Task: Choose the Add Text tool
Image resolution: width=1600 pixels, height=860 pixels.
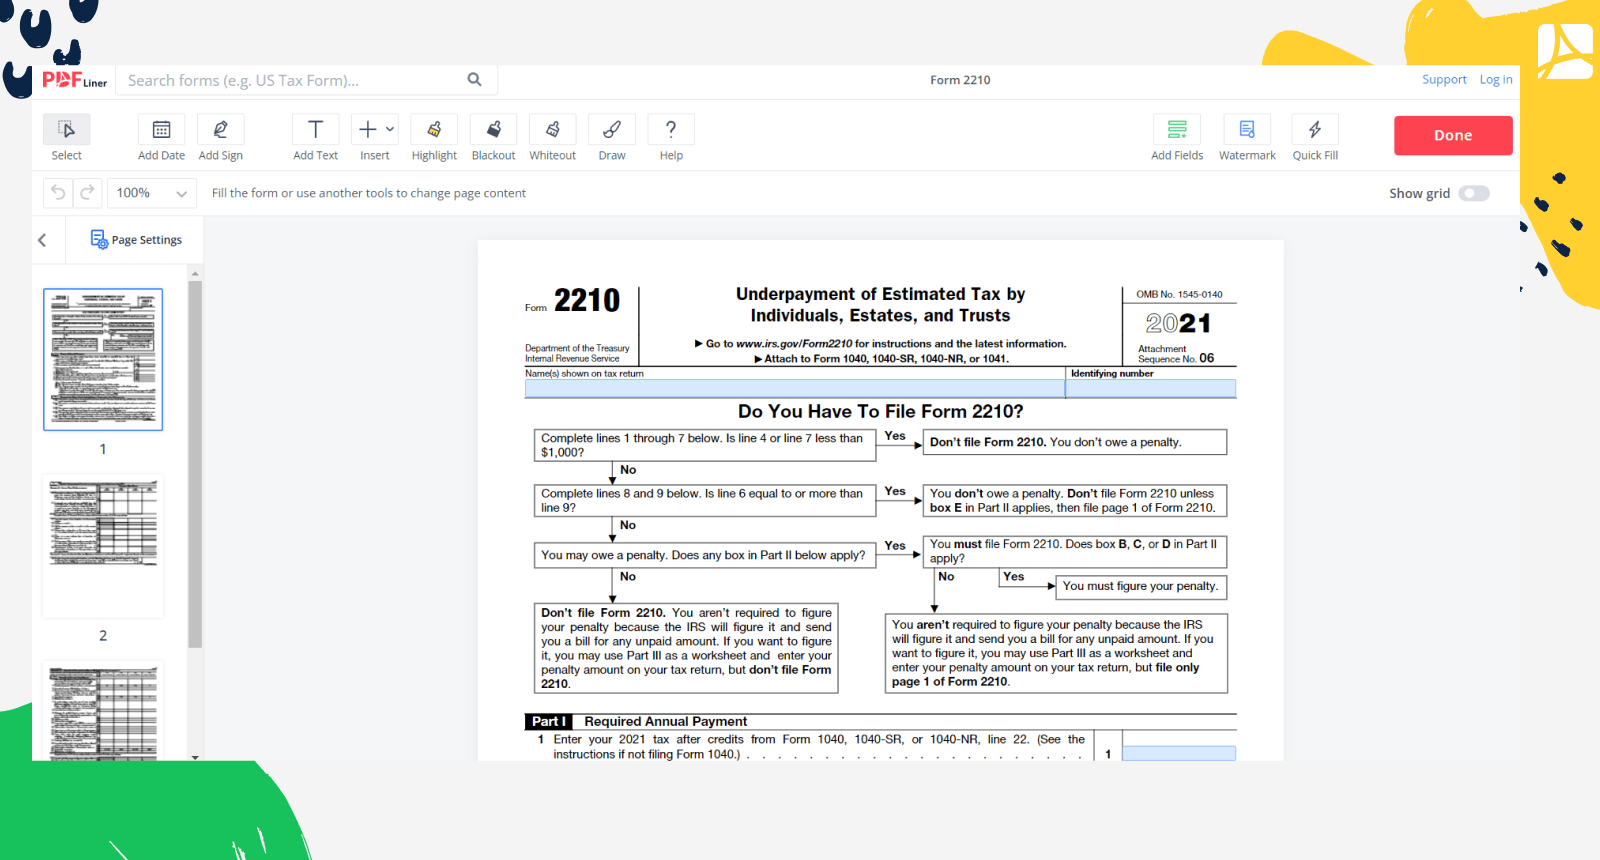Action: click(x=315, y=130)
